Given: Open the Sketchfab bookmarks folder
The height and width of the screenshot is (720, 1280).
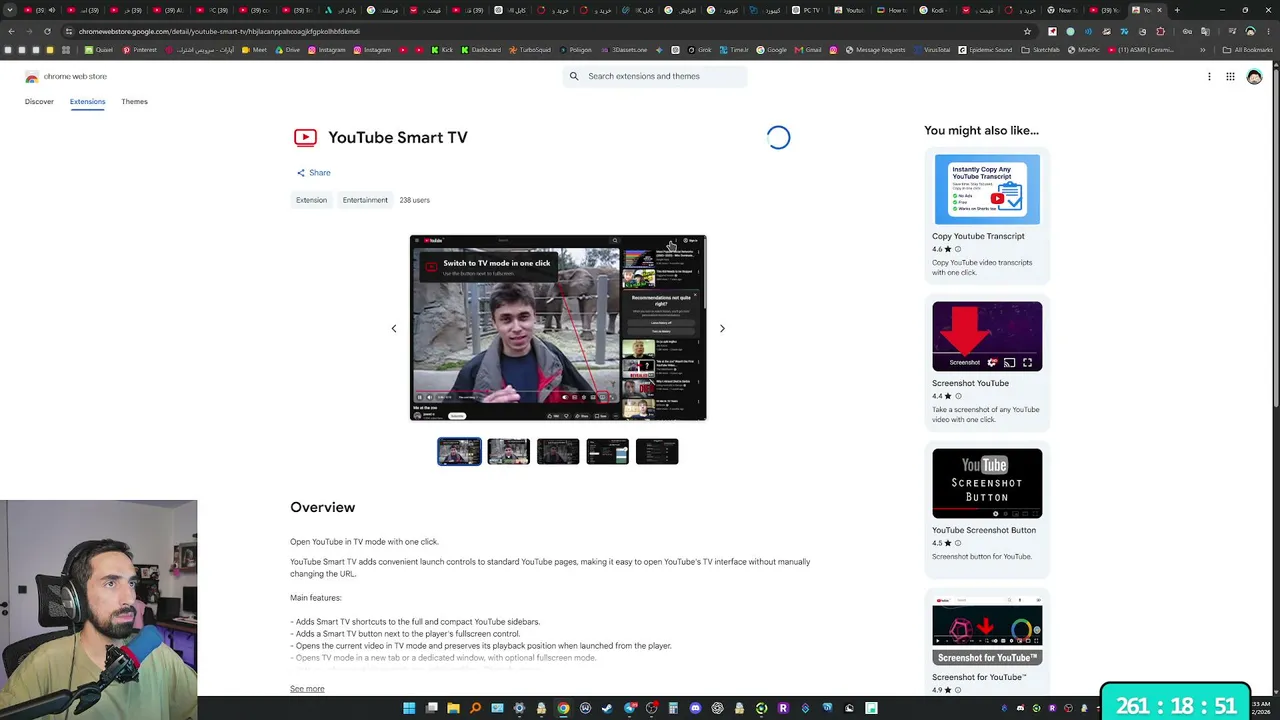Looking at the screenshot, I should pos(1040,50).
